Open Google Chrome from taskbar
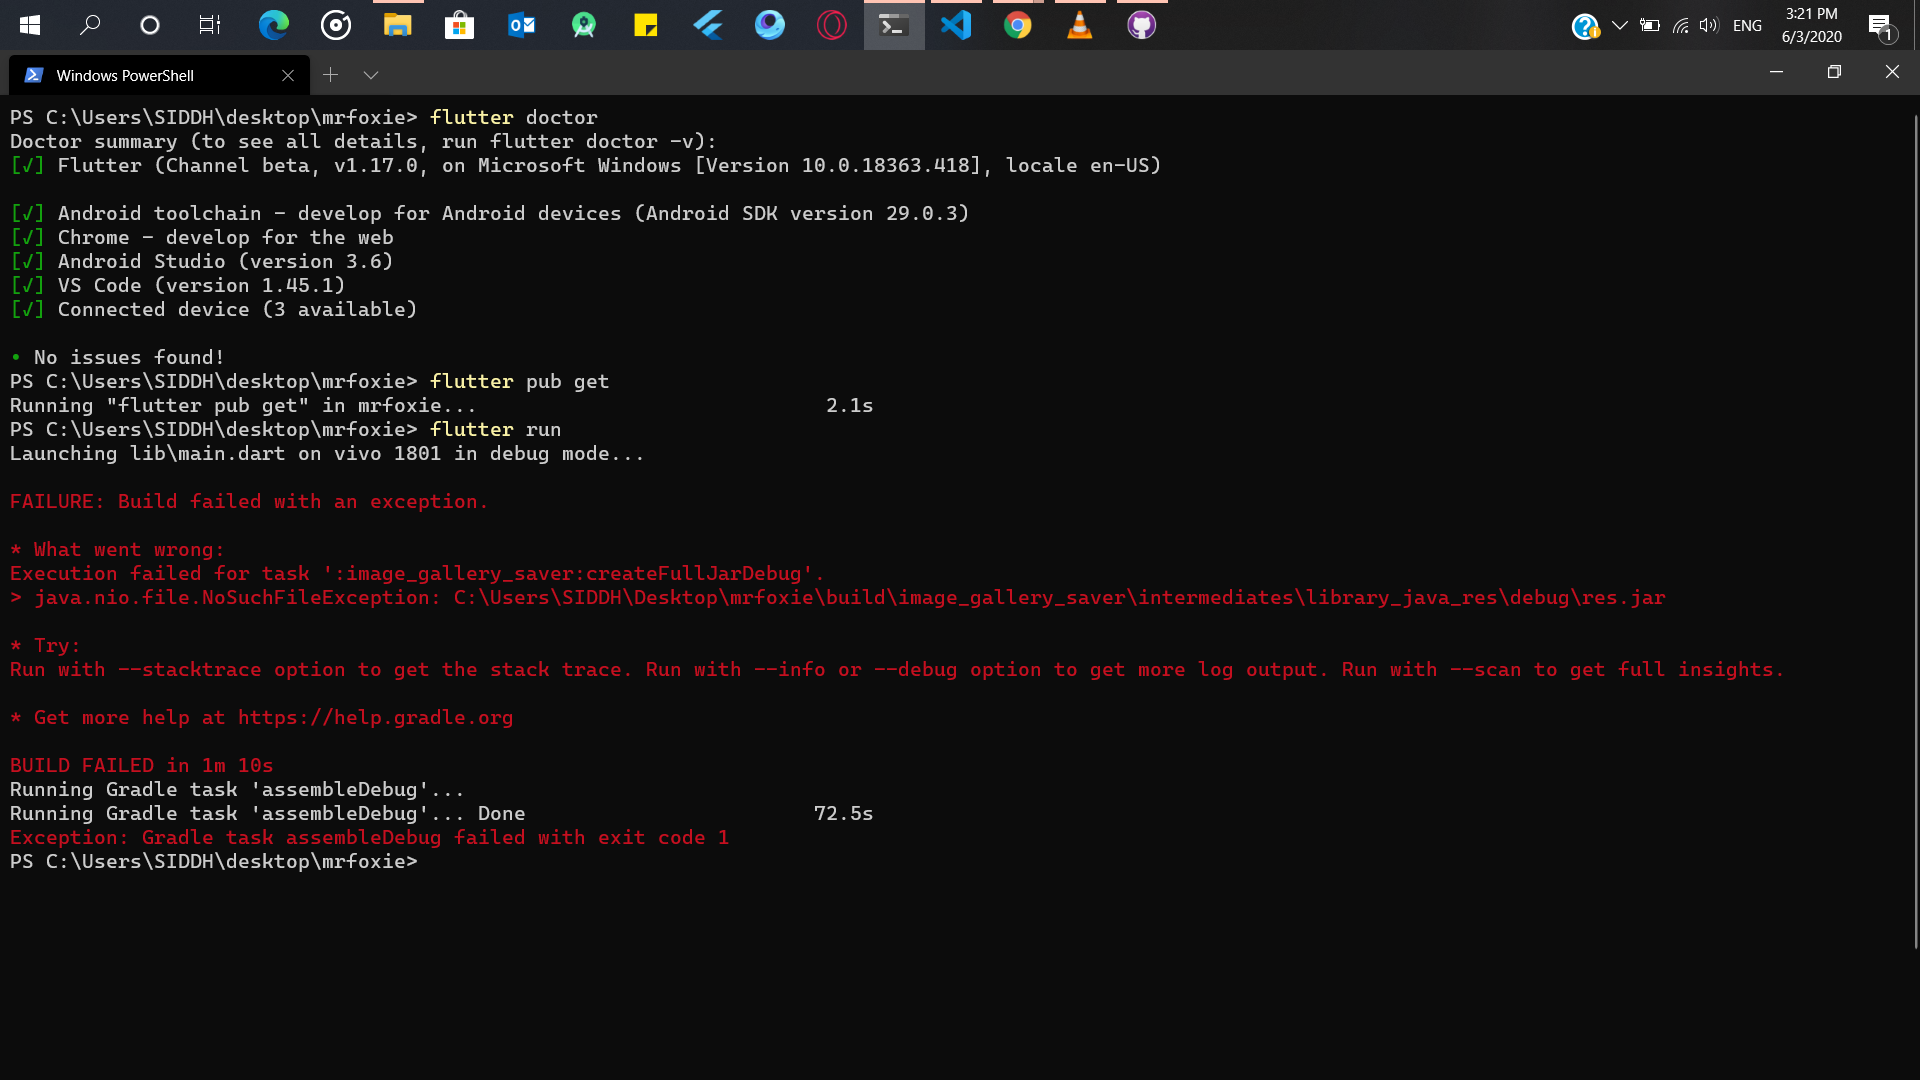The height and width of the screenshot is (1080, 1920). (x=1017, y=25)
